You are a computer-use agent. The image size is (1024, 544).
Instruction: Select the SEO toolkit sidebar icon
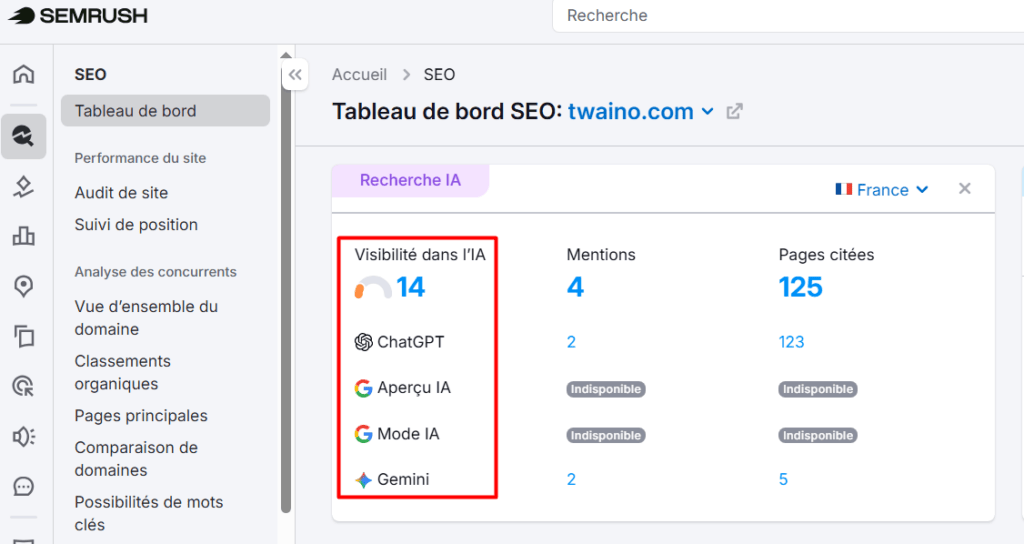(x=24, y=136)
